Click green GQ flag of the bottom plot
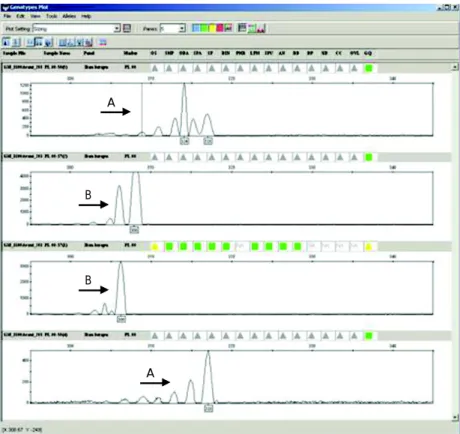 click(x=368, y=336)
